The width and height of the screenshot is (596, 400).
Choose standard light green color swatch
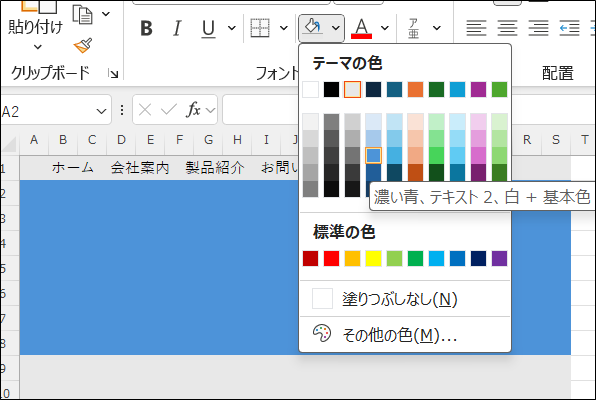395,259
